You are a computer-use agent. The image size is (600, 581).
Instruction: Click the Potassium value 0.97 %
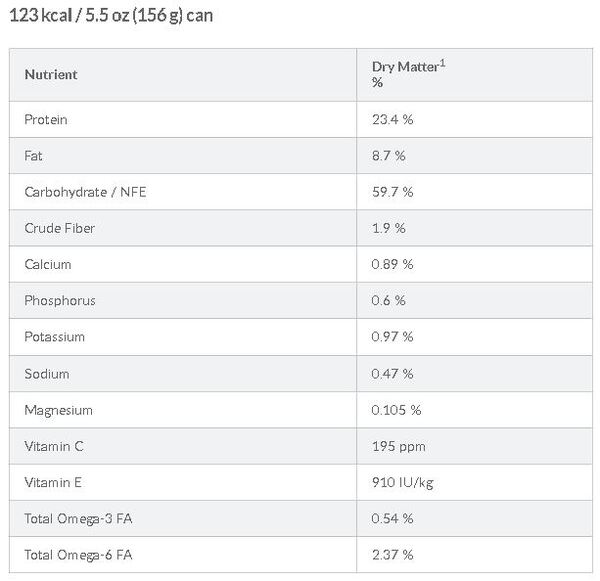pyautogui.click(x=392, y=337)
